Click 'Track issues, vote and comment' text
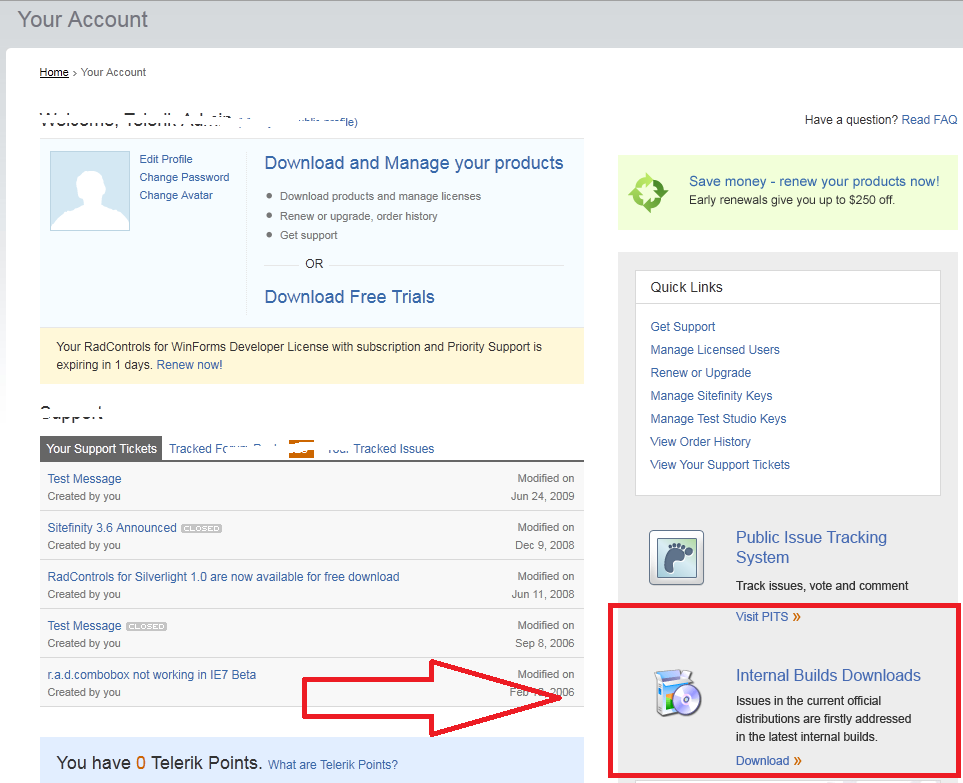Viewport: 963px width, 783px height. tap(822, 586)
